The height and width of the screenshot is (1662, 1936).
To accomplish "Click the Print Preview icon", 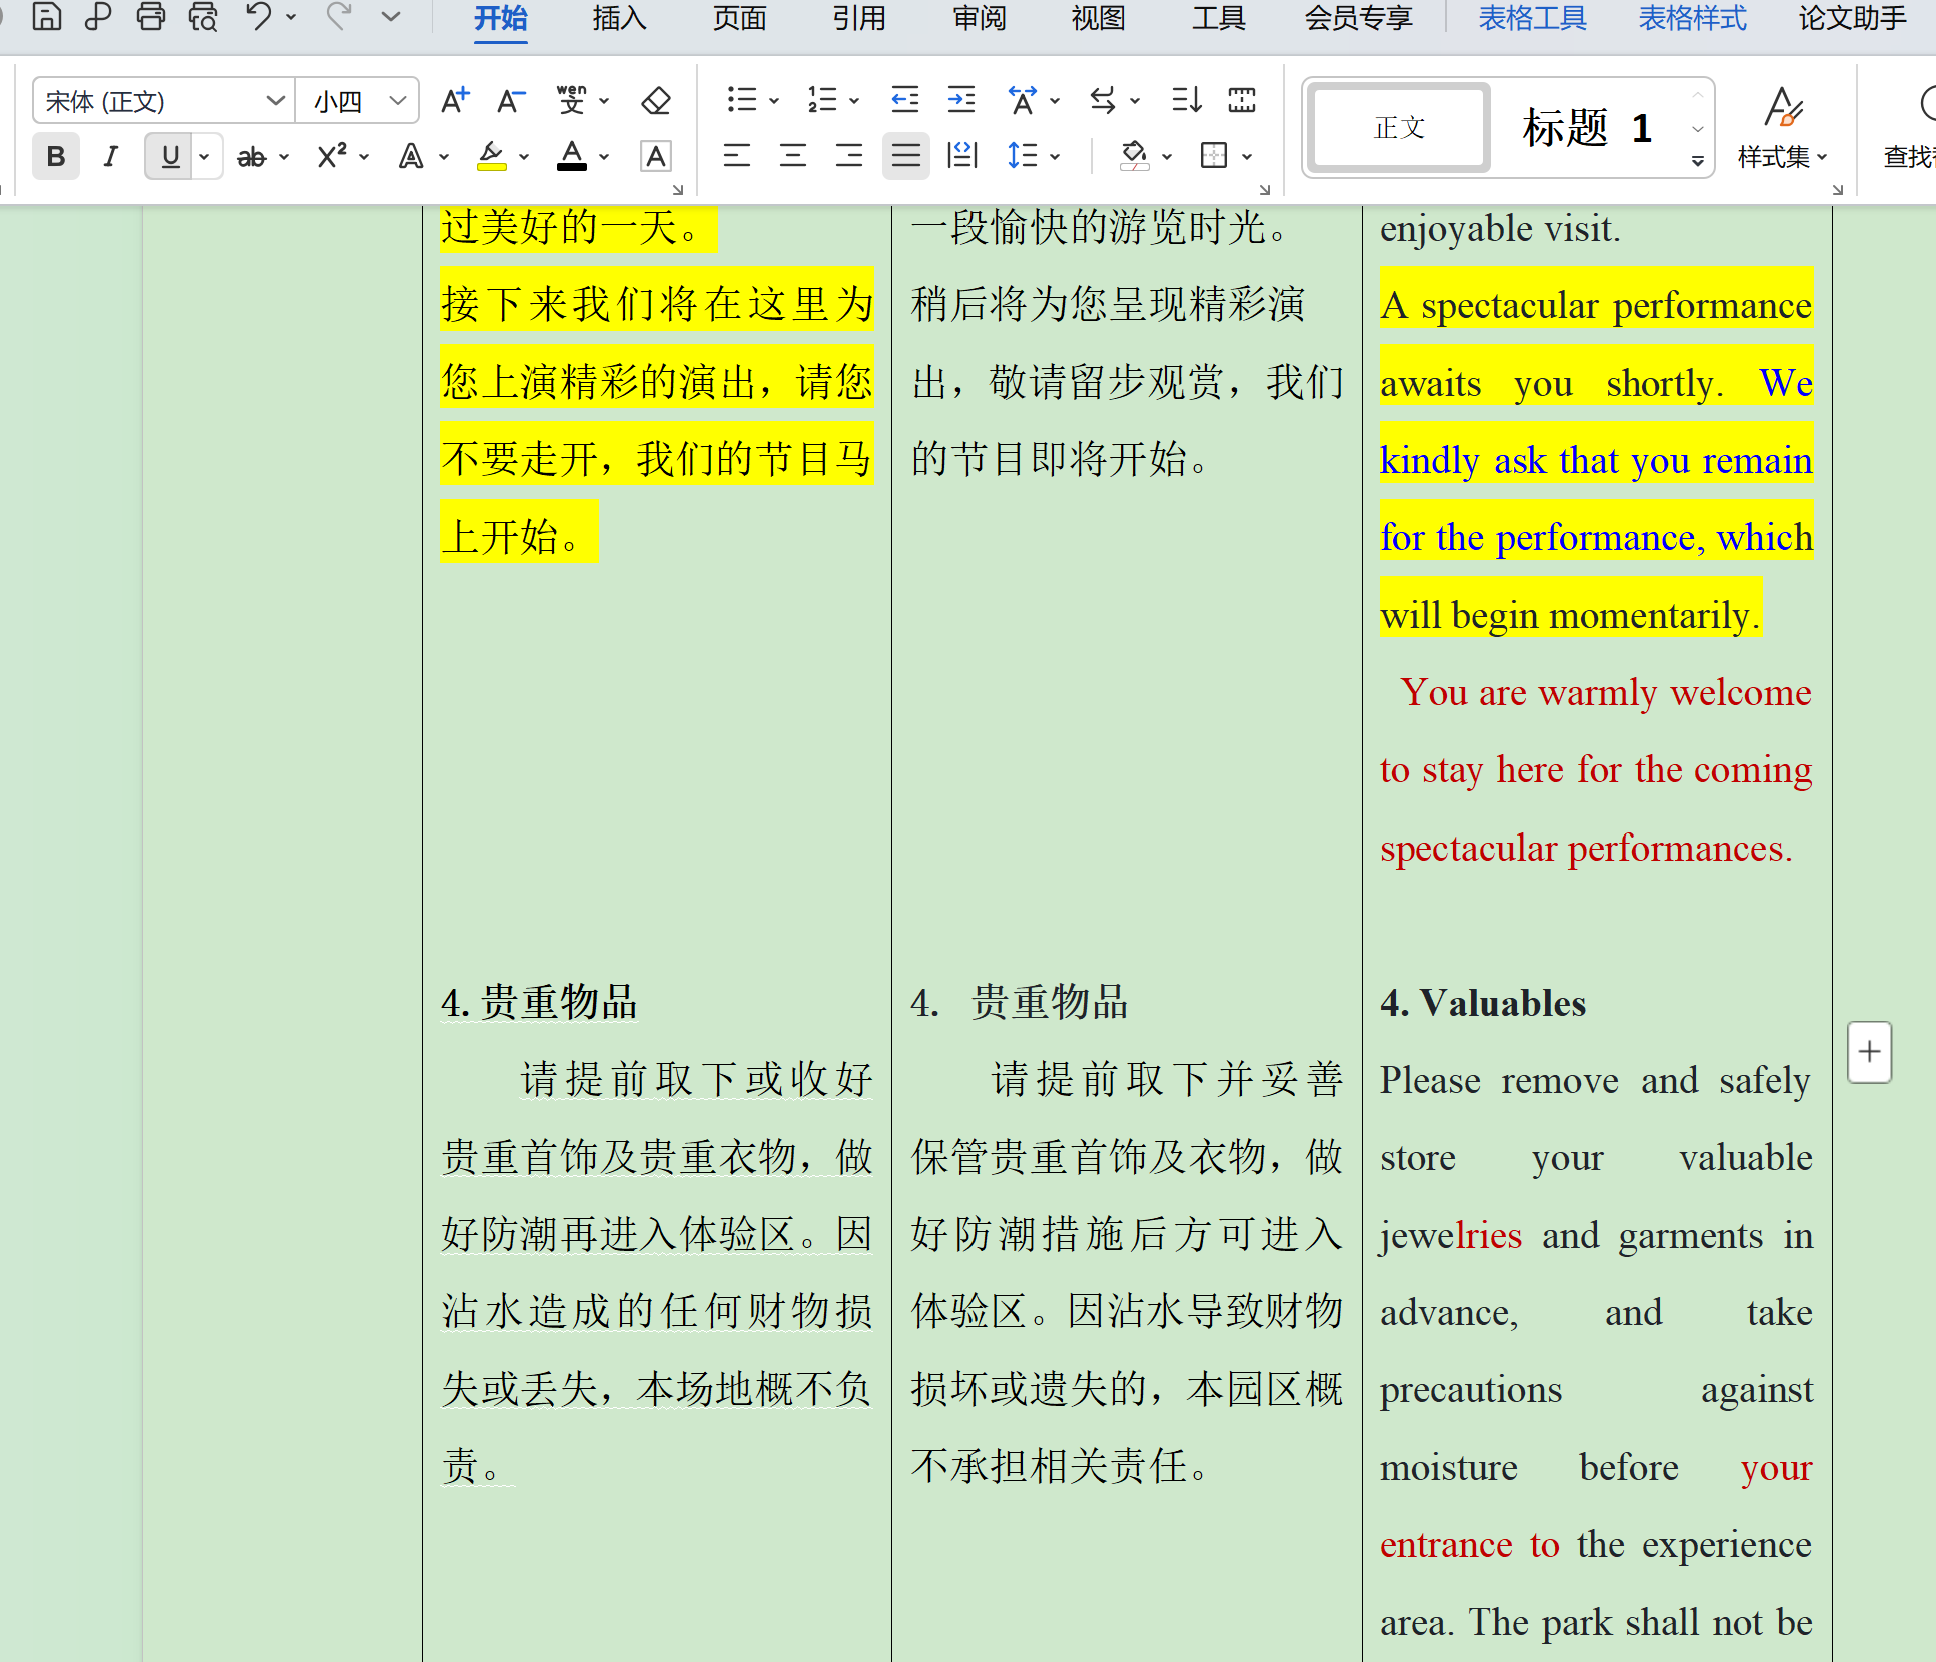I will pyautogui.click(x=203, y=17).
